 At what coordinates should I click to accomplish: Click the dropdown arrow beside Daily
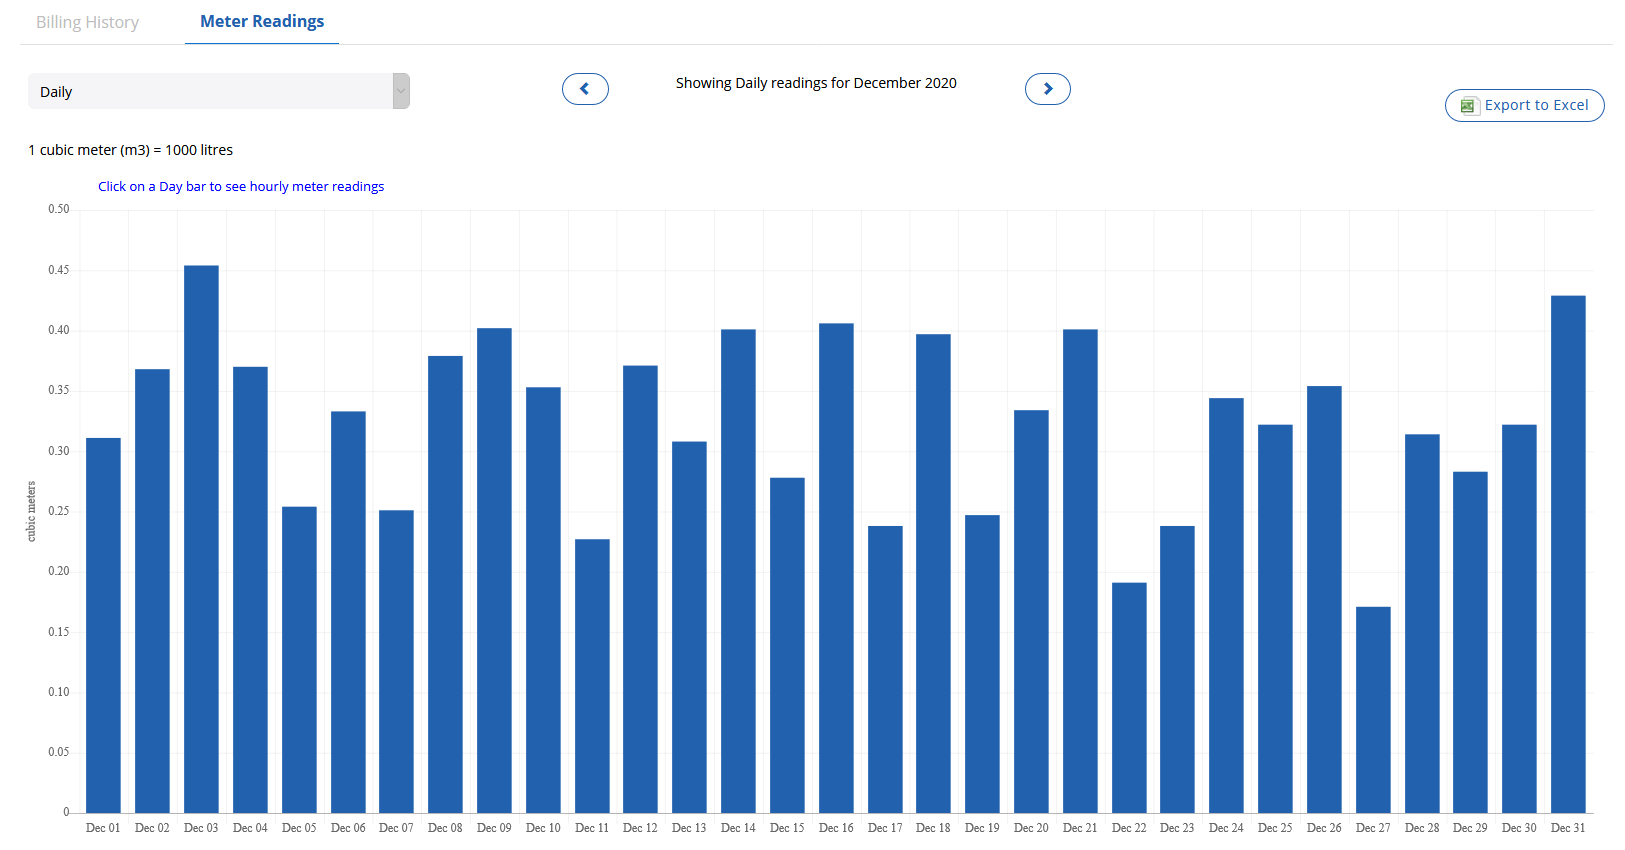click(x=401, y=91)
